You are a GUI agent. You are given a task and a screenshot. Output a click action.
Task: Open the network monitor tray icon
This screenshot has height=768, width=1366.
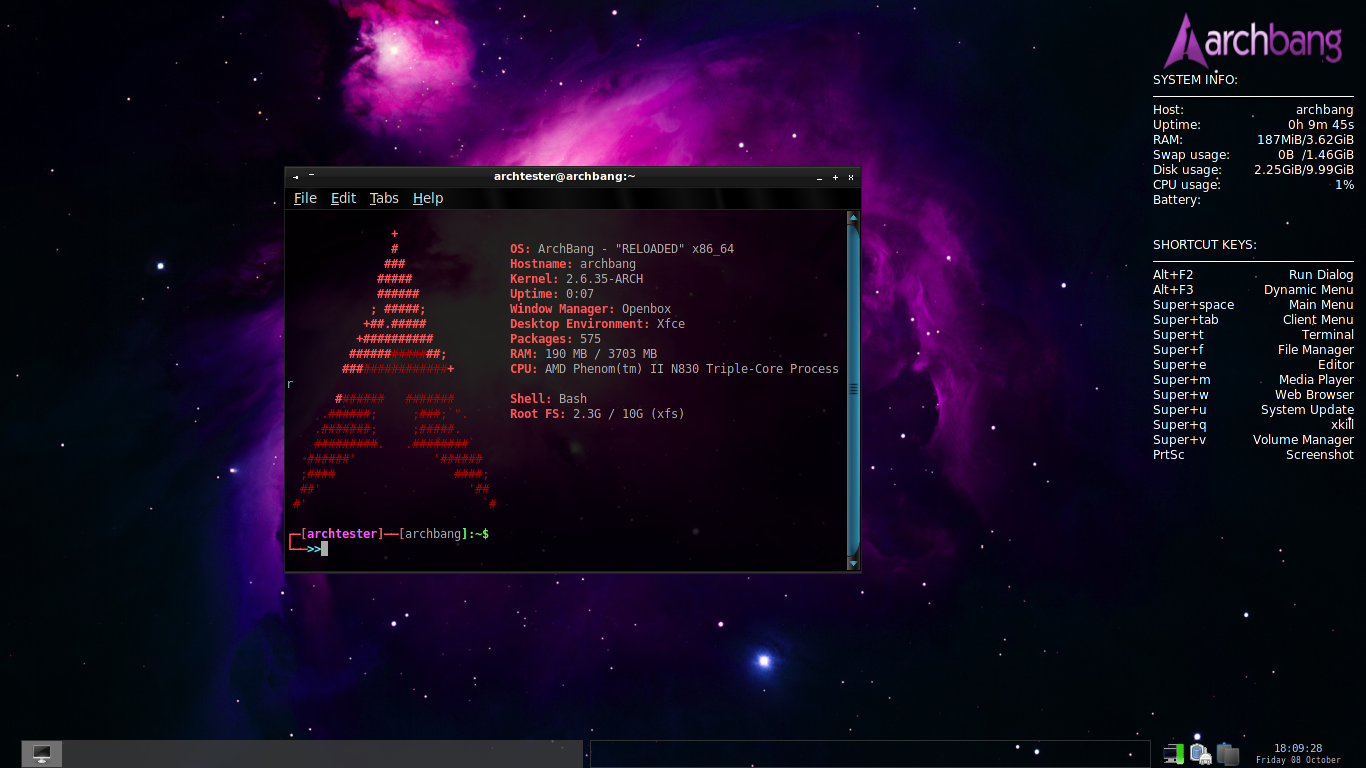[1174, 753]
